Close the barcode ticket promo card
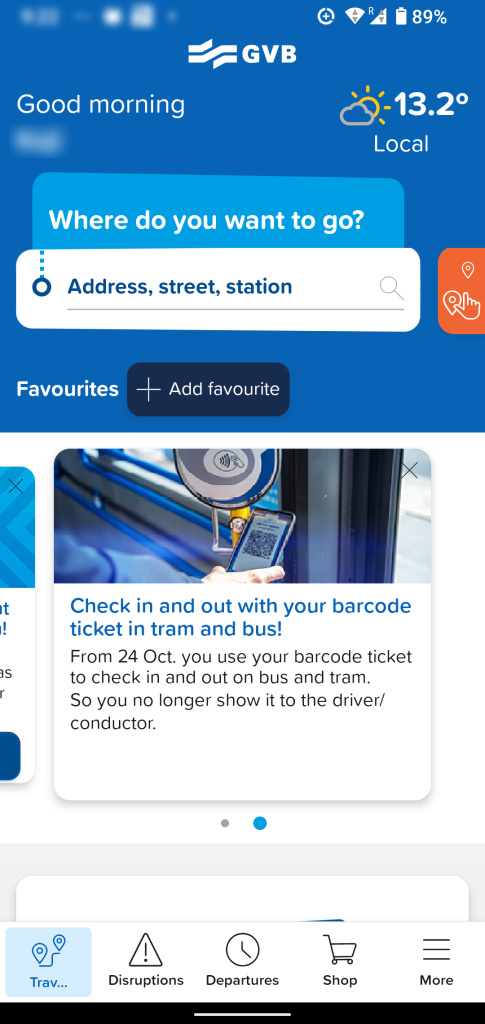Viewport: 485px width, 1024px height. click(409, 470)
